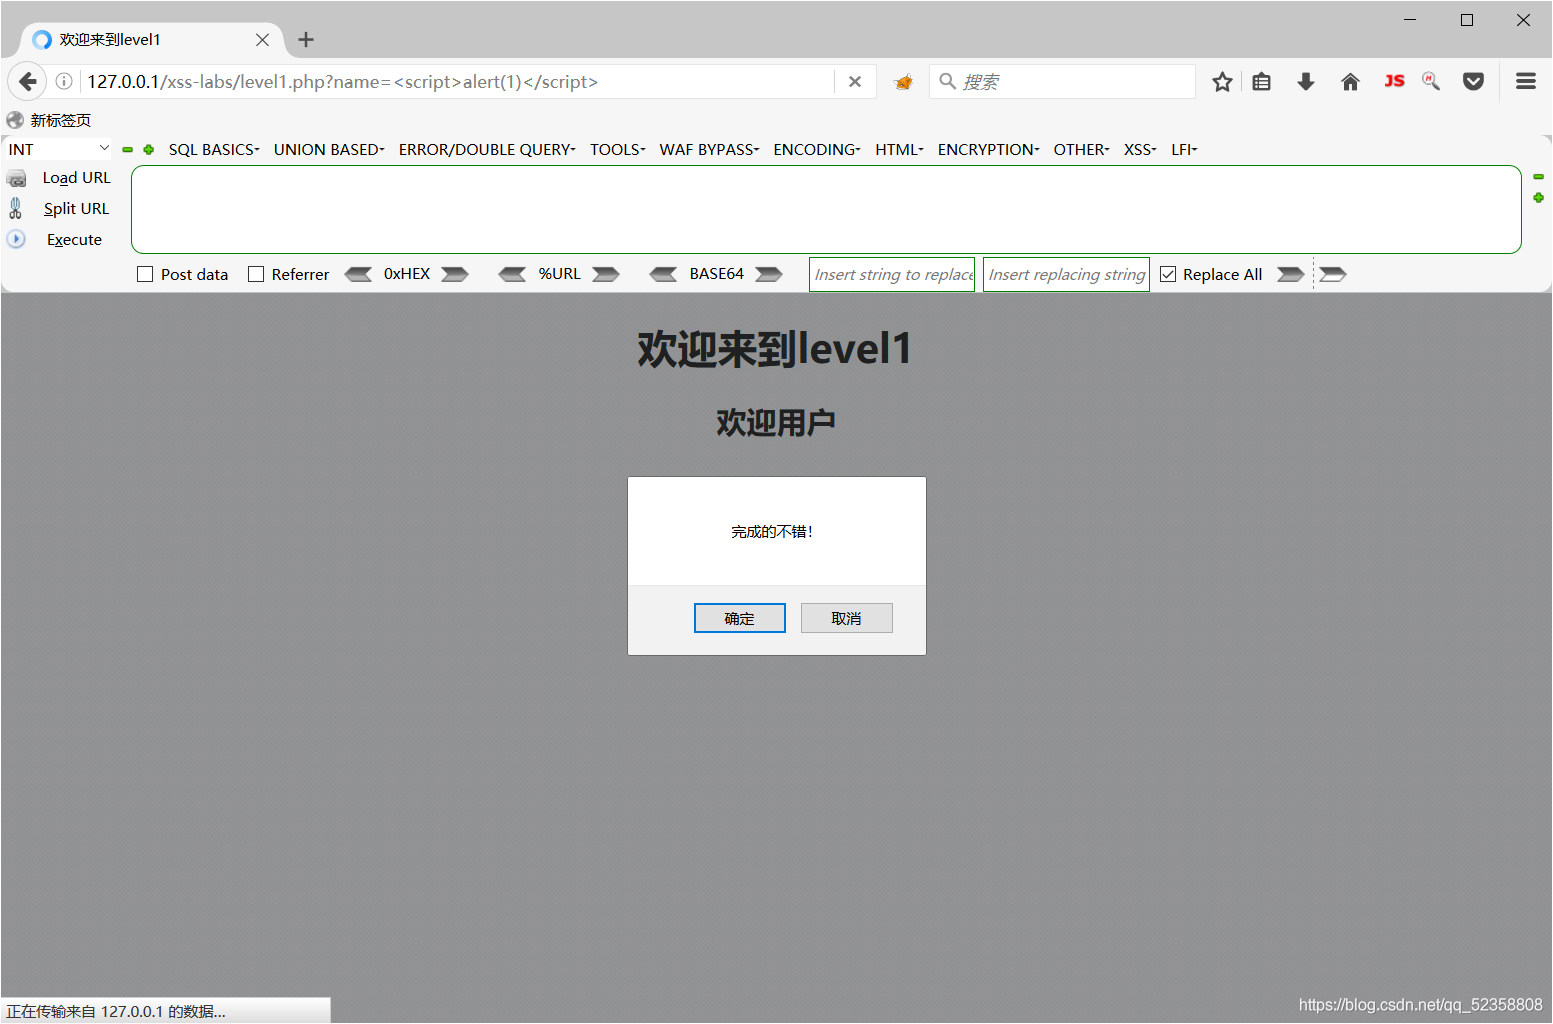Open the LFI menu

(x=1184, y=150)
